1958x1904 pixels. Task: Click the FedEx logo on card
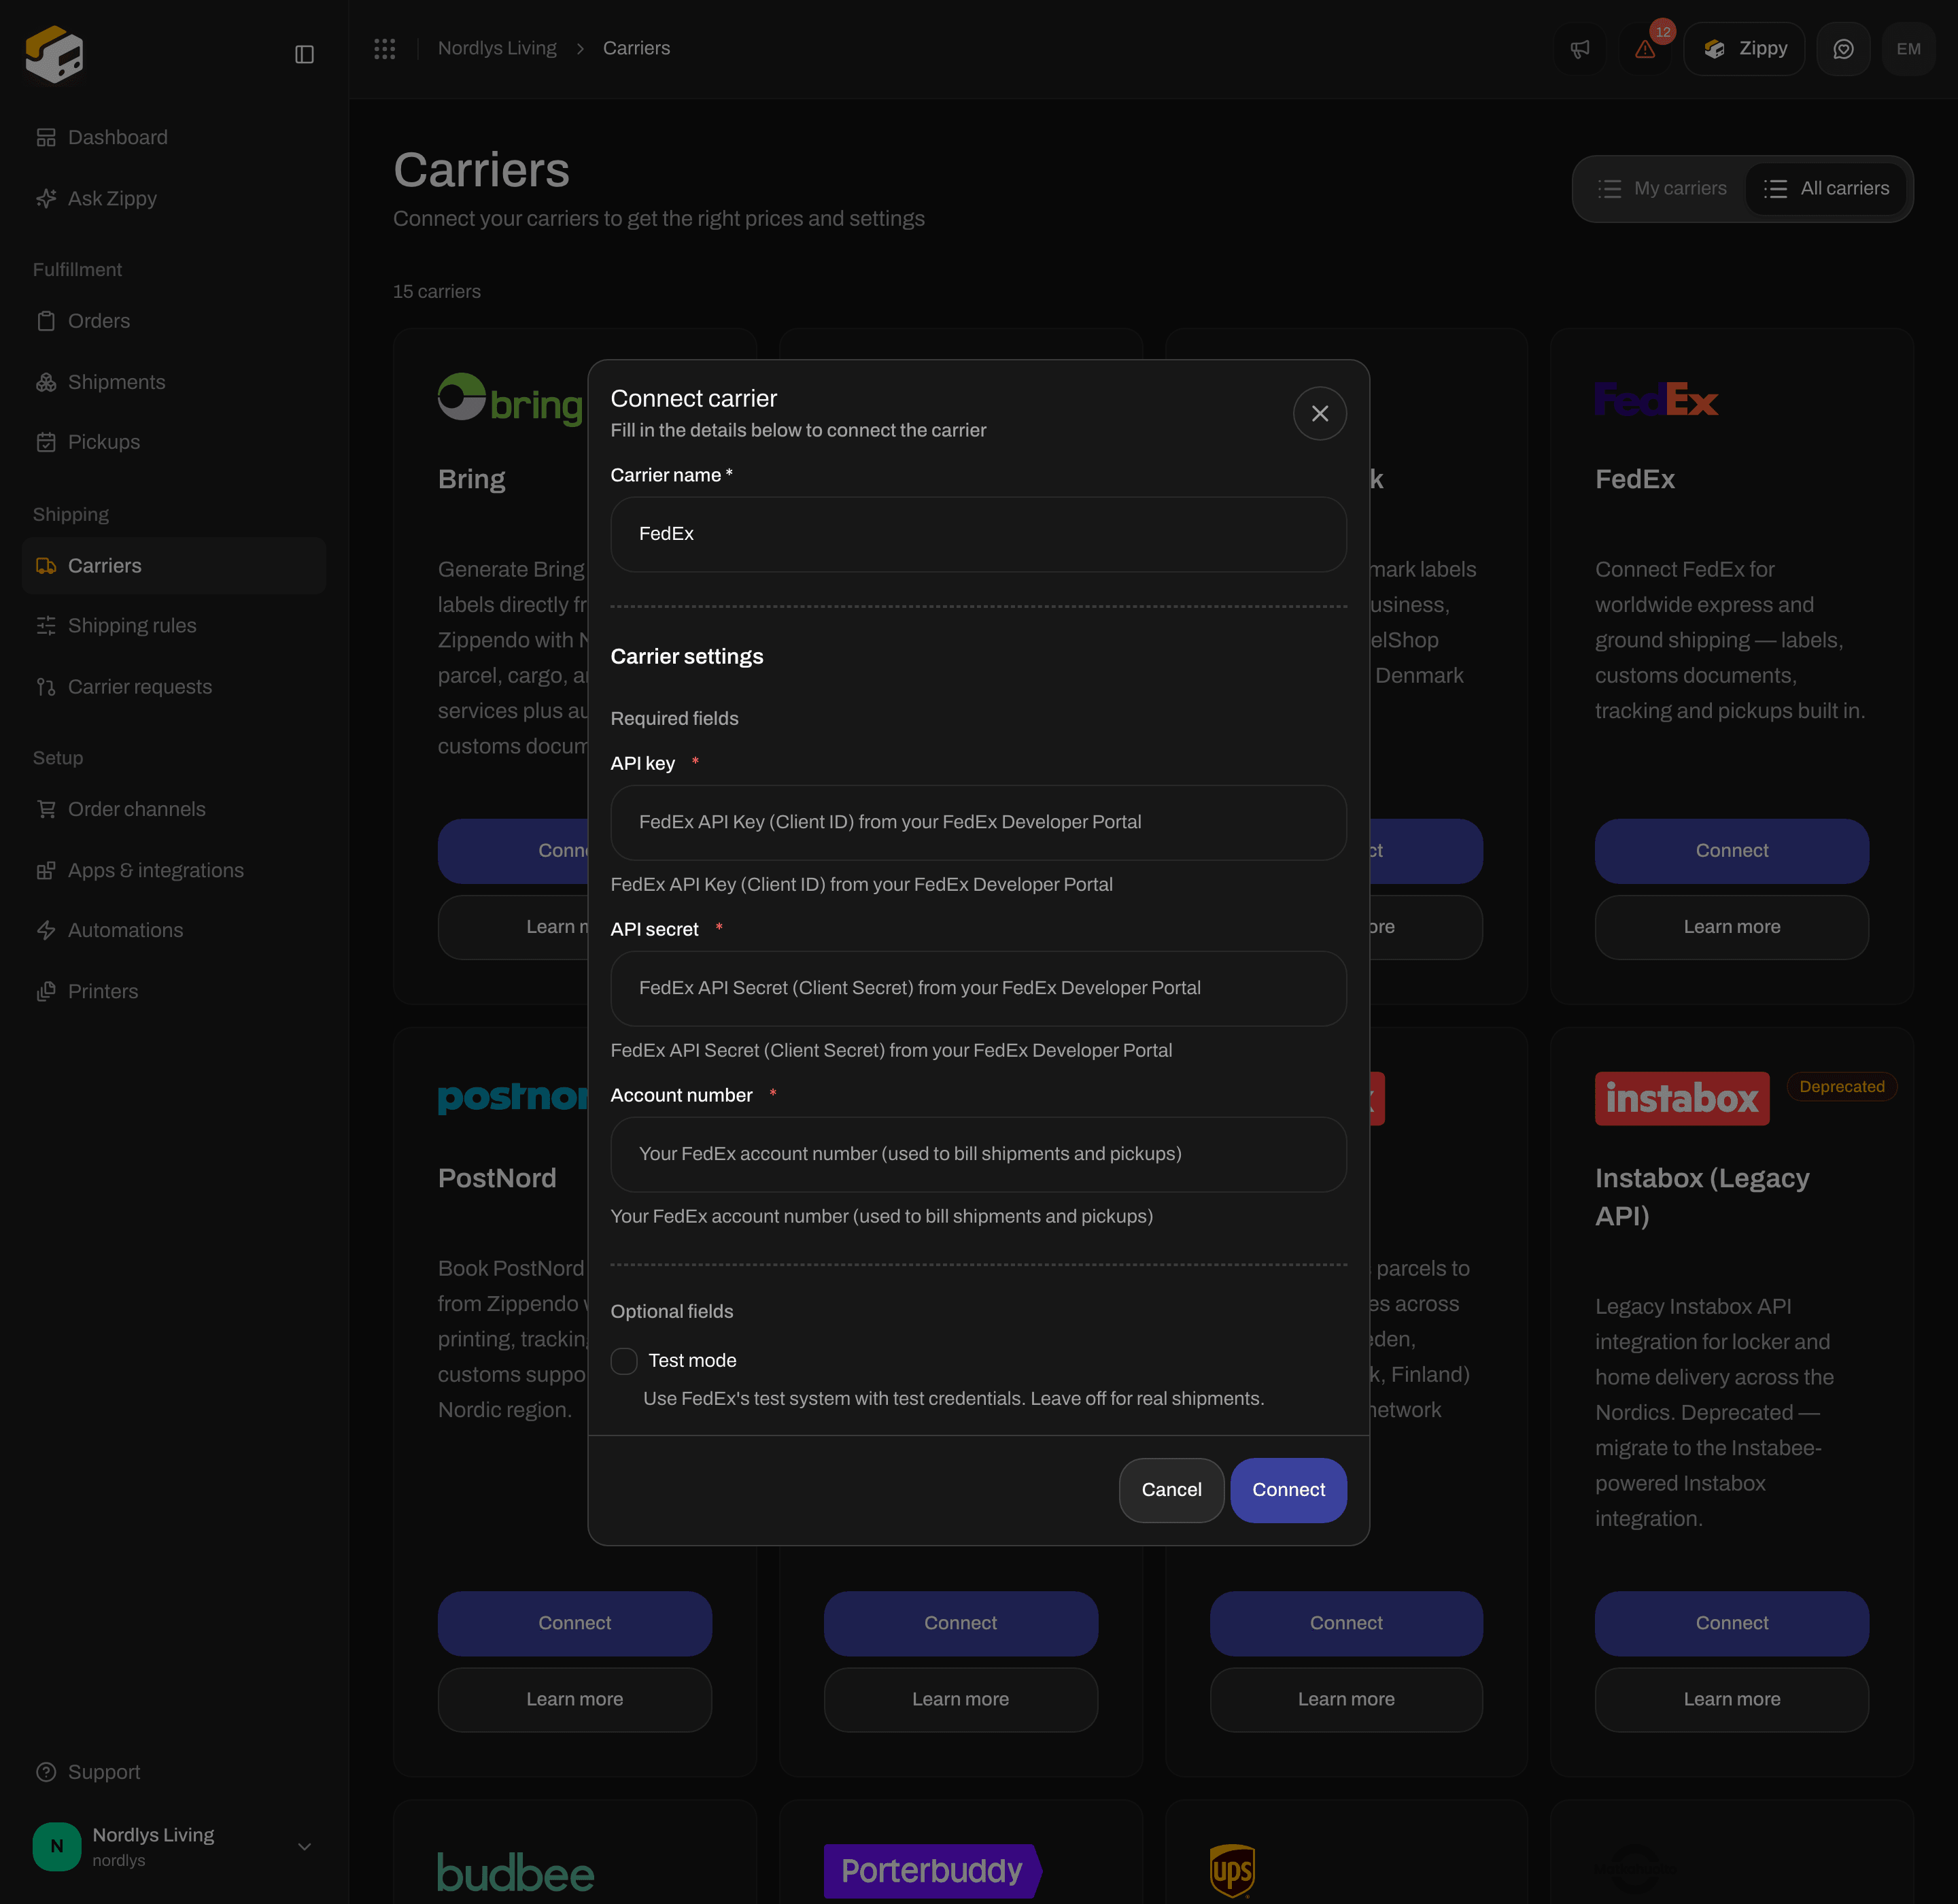tap(1657, 400)
